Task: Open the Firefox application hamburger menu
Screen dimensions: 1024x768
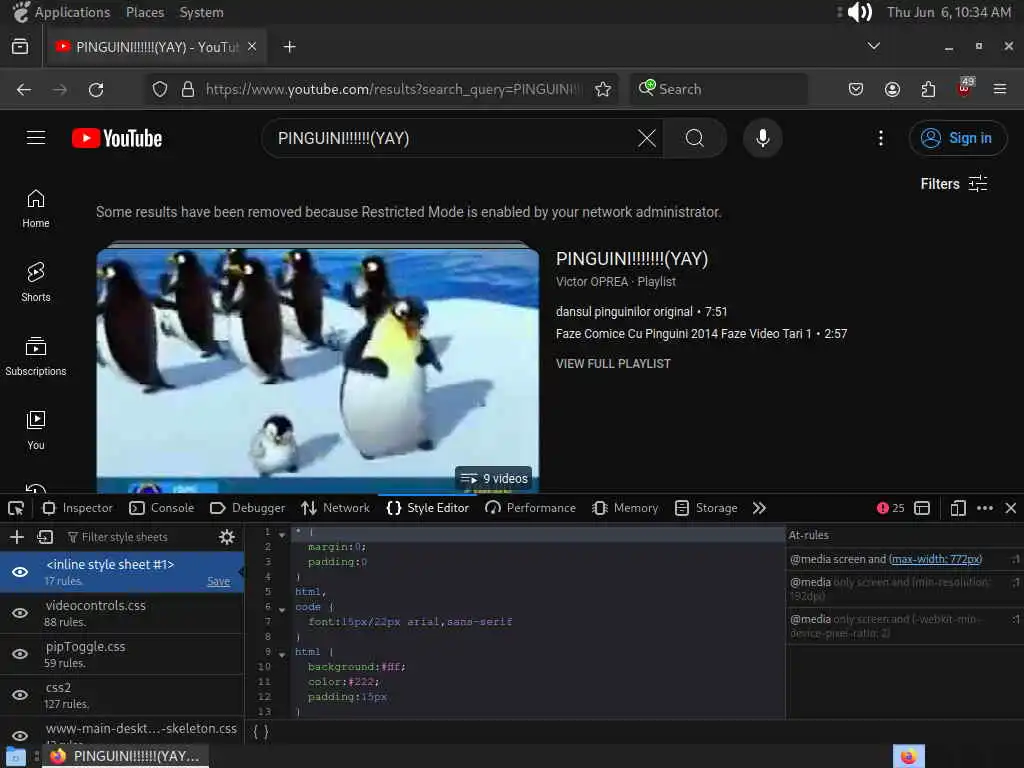Action: (x=1000, y=89)
